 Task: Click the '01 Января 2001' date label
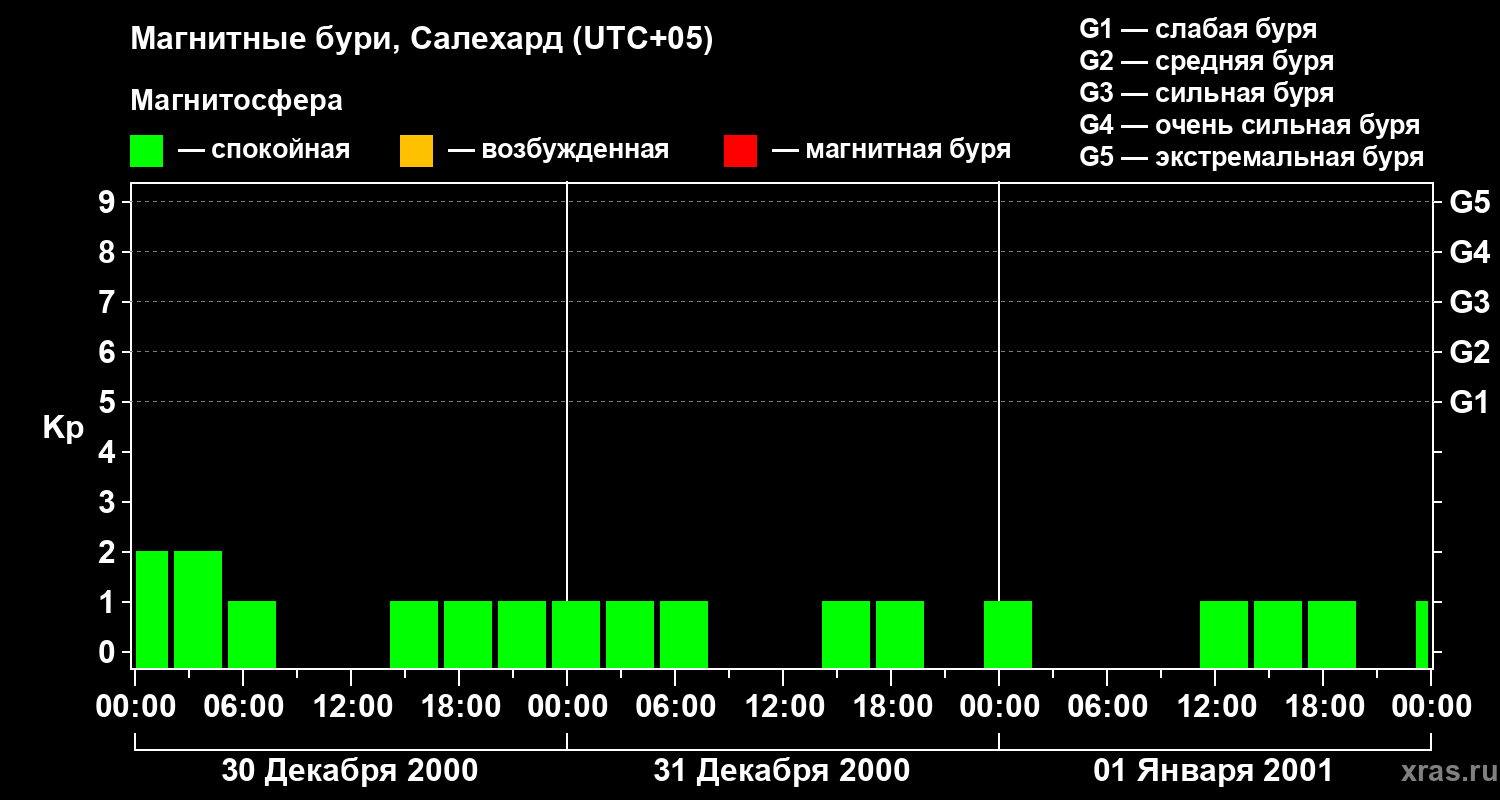point(1213,771)
